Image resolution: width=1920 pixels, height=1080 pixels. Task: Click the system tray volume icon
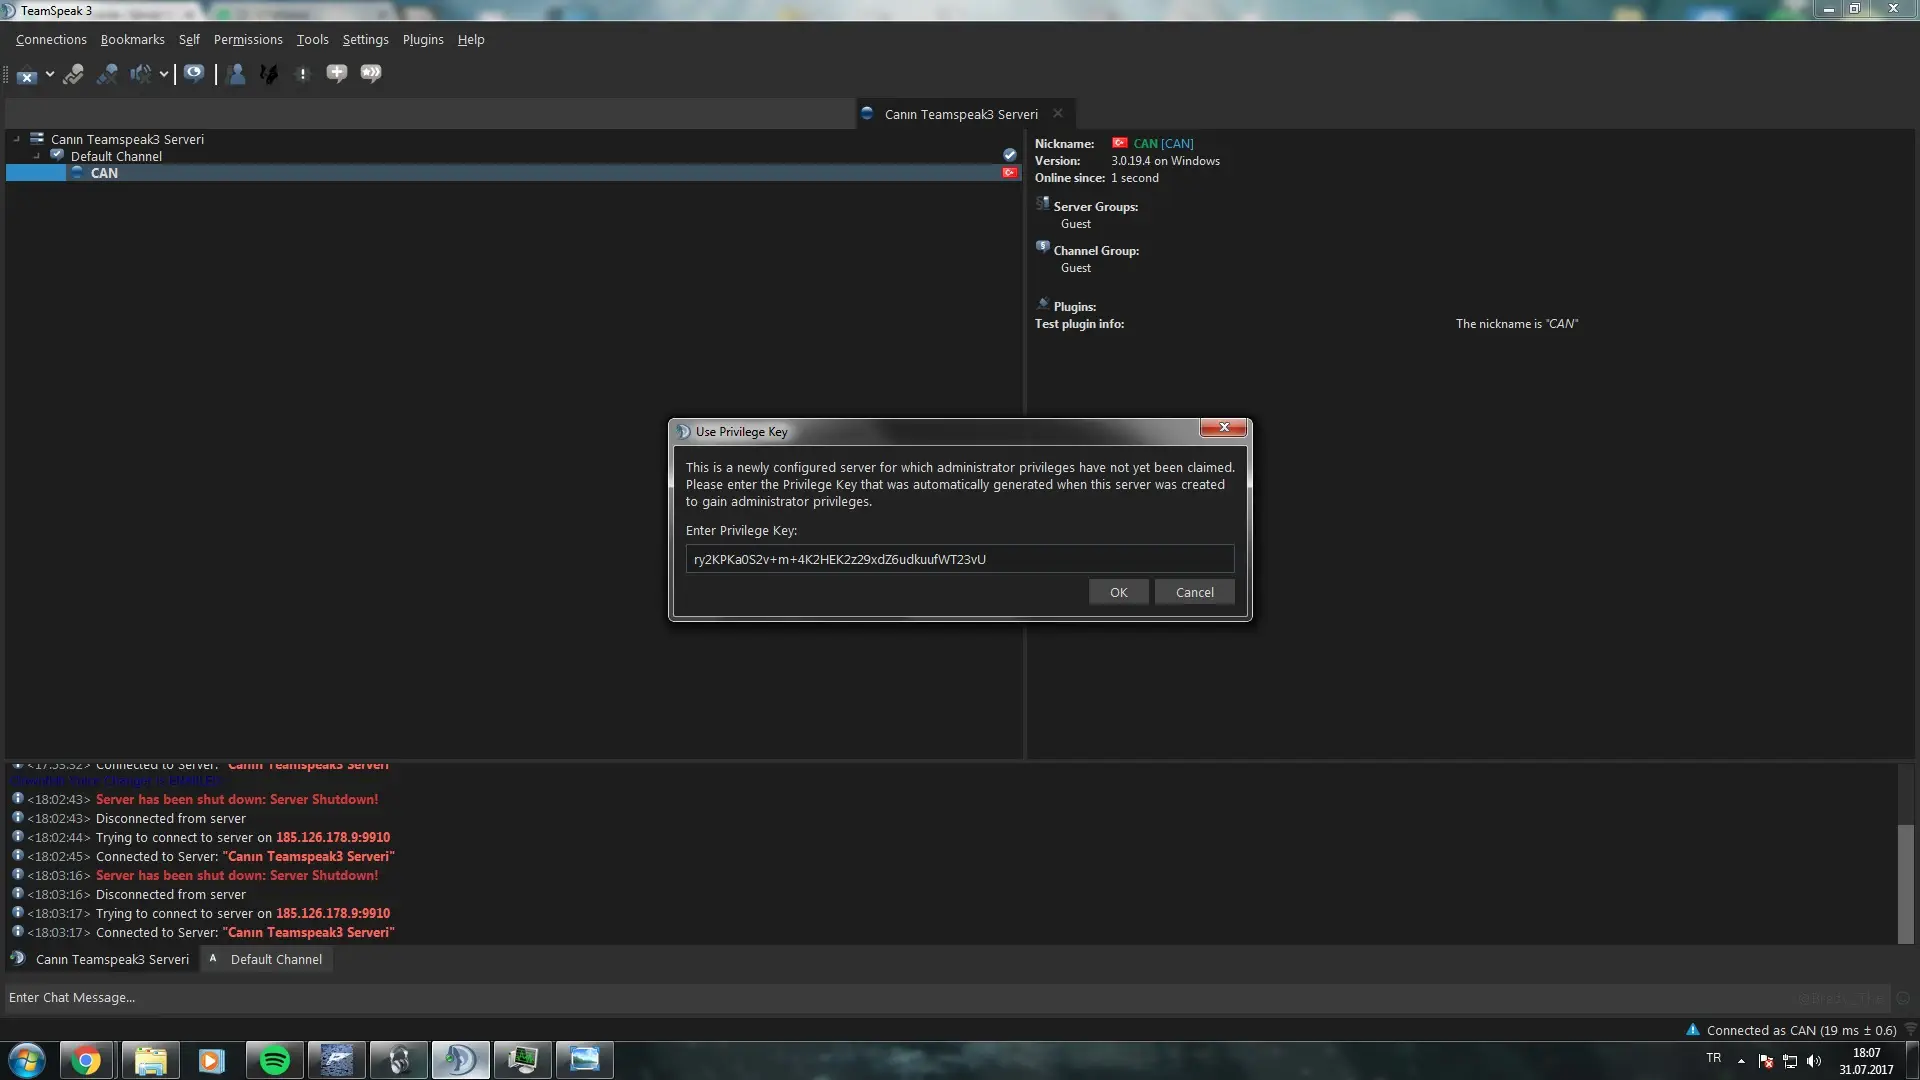1814,1061
